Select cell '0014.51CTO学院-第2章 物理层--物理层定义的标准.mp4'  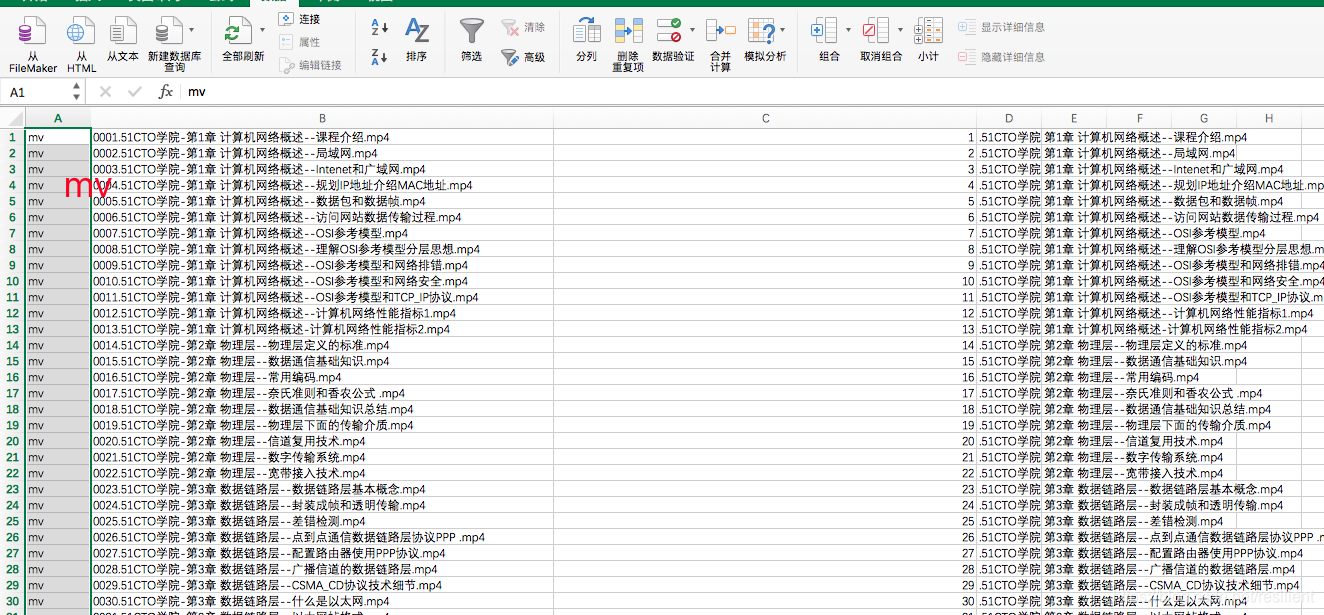tap(322, 345)
